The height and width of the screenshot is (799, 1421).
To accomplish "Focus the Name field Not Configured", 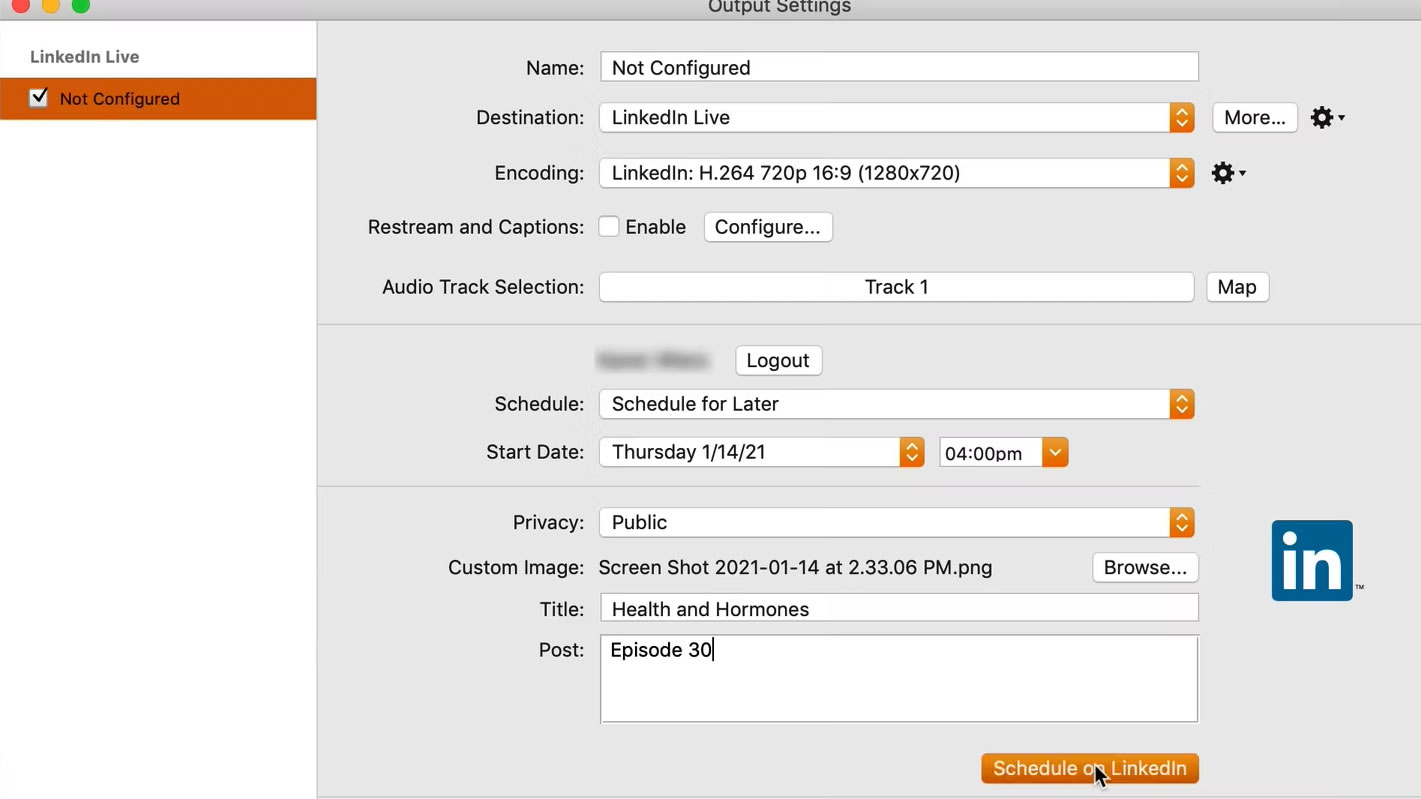I will 899,68.
